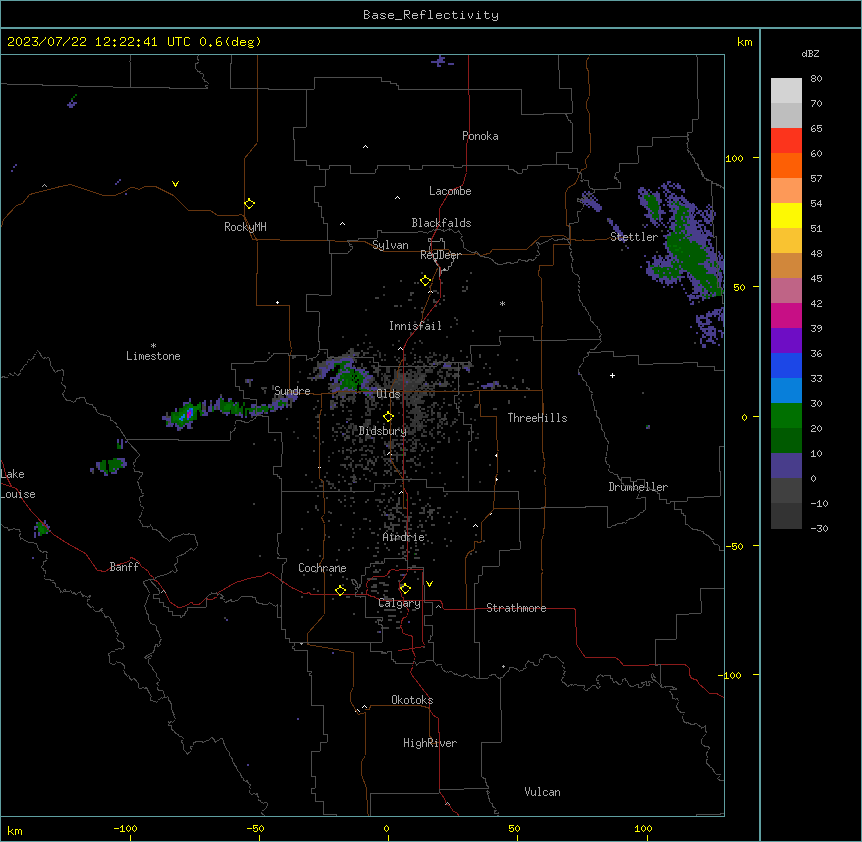Screen dimensions: 862x842
Task: Click the Base_Reflectivity title
Action: [431, 15]
